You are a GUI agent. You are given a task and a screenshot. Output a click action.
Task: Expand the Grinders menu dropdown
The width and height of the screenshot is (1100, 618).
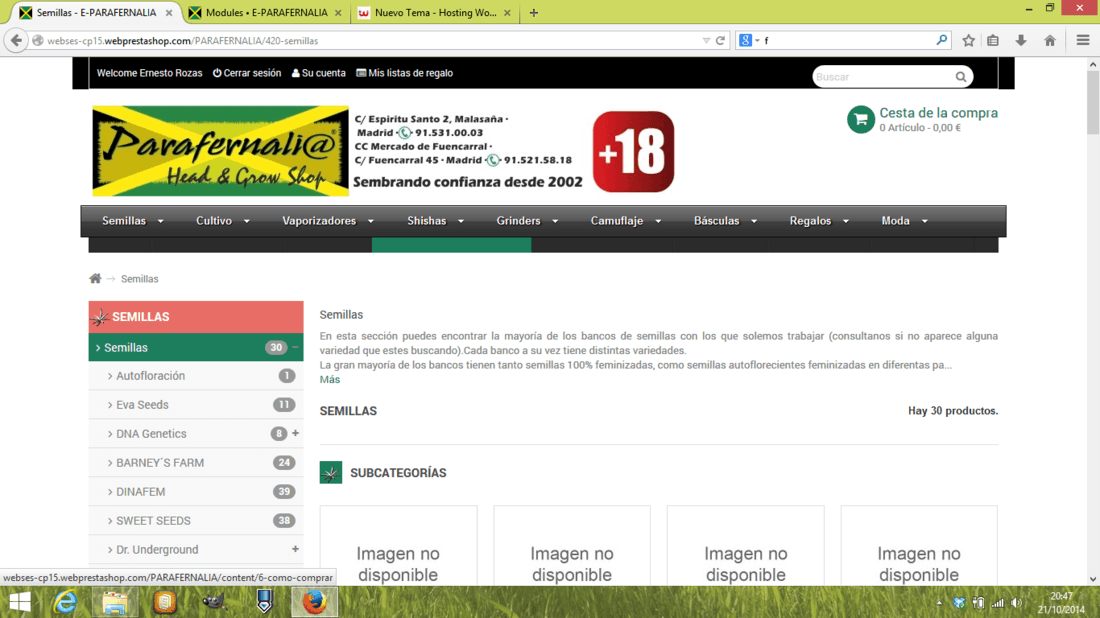click(555, 221)
